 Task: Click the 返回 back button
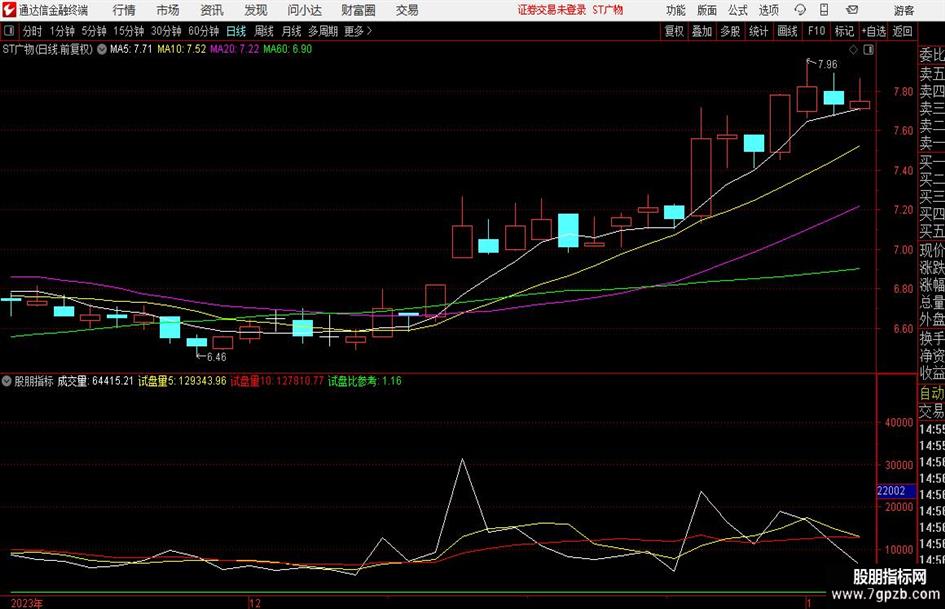[x=902, y=31]
